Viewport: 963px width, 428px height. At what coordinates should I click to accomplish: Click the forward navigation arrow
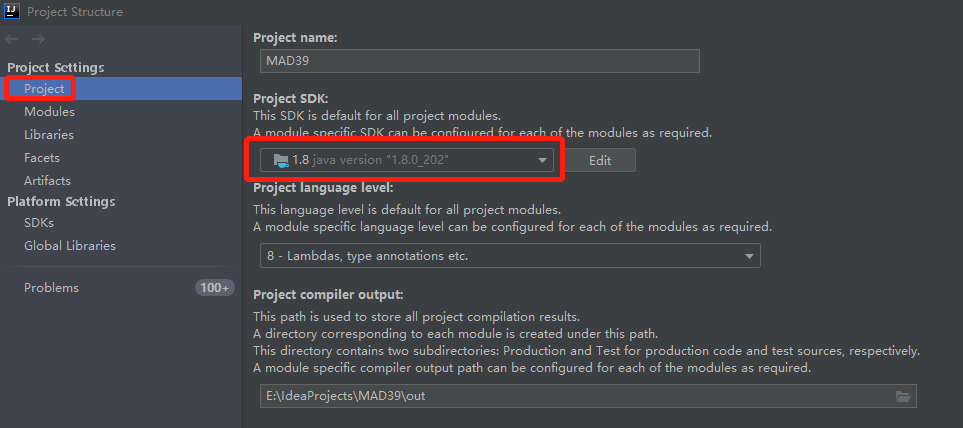point(38,39)
